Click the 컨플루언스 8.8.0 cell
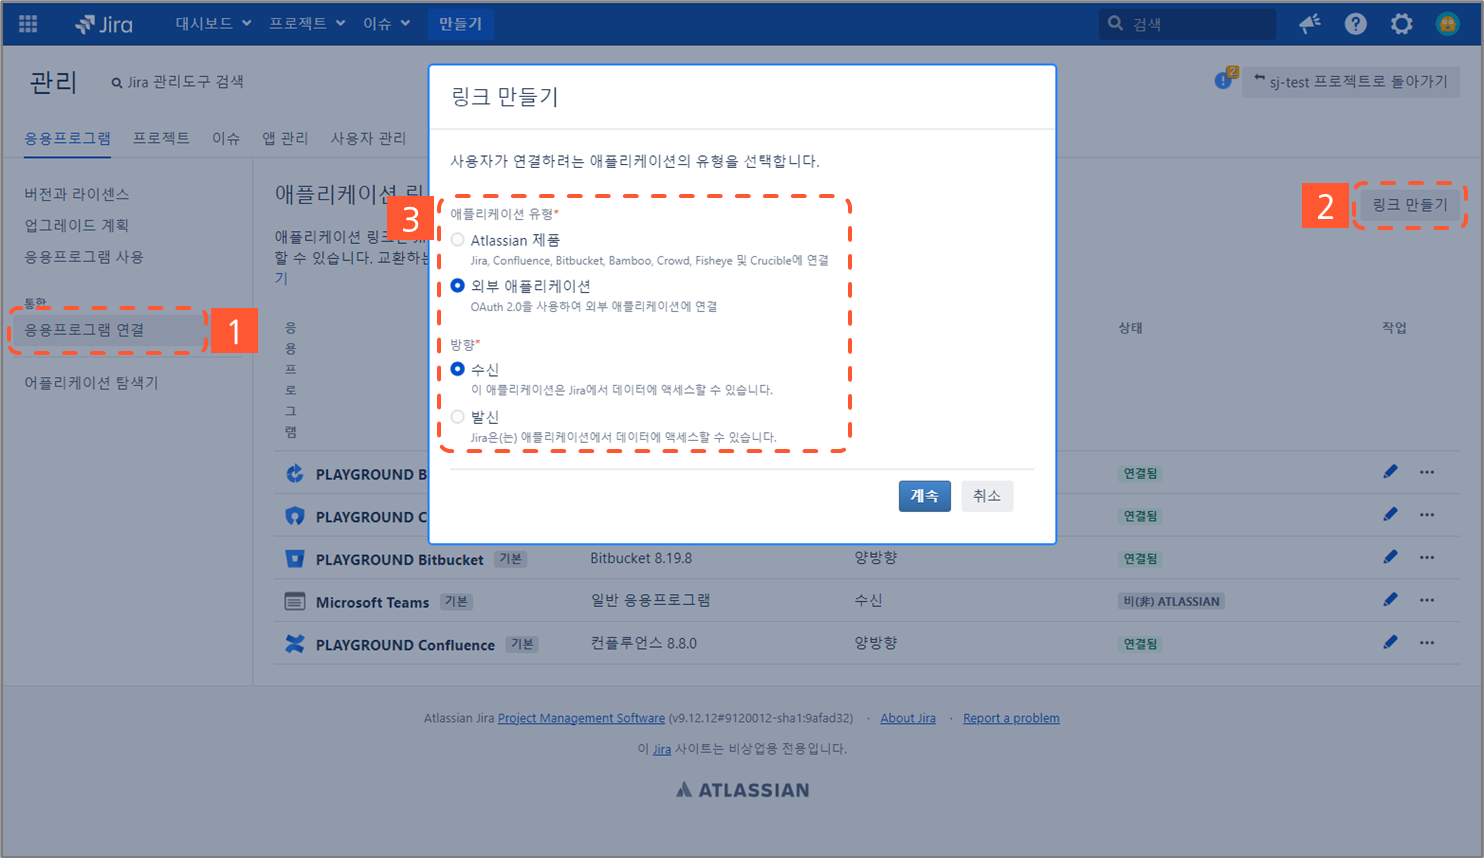Screen dimensions: 1484x858 point(643,643)
